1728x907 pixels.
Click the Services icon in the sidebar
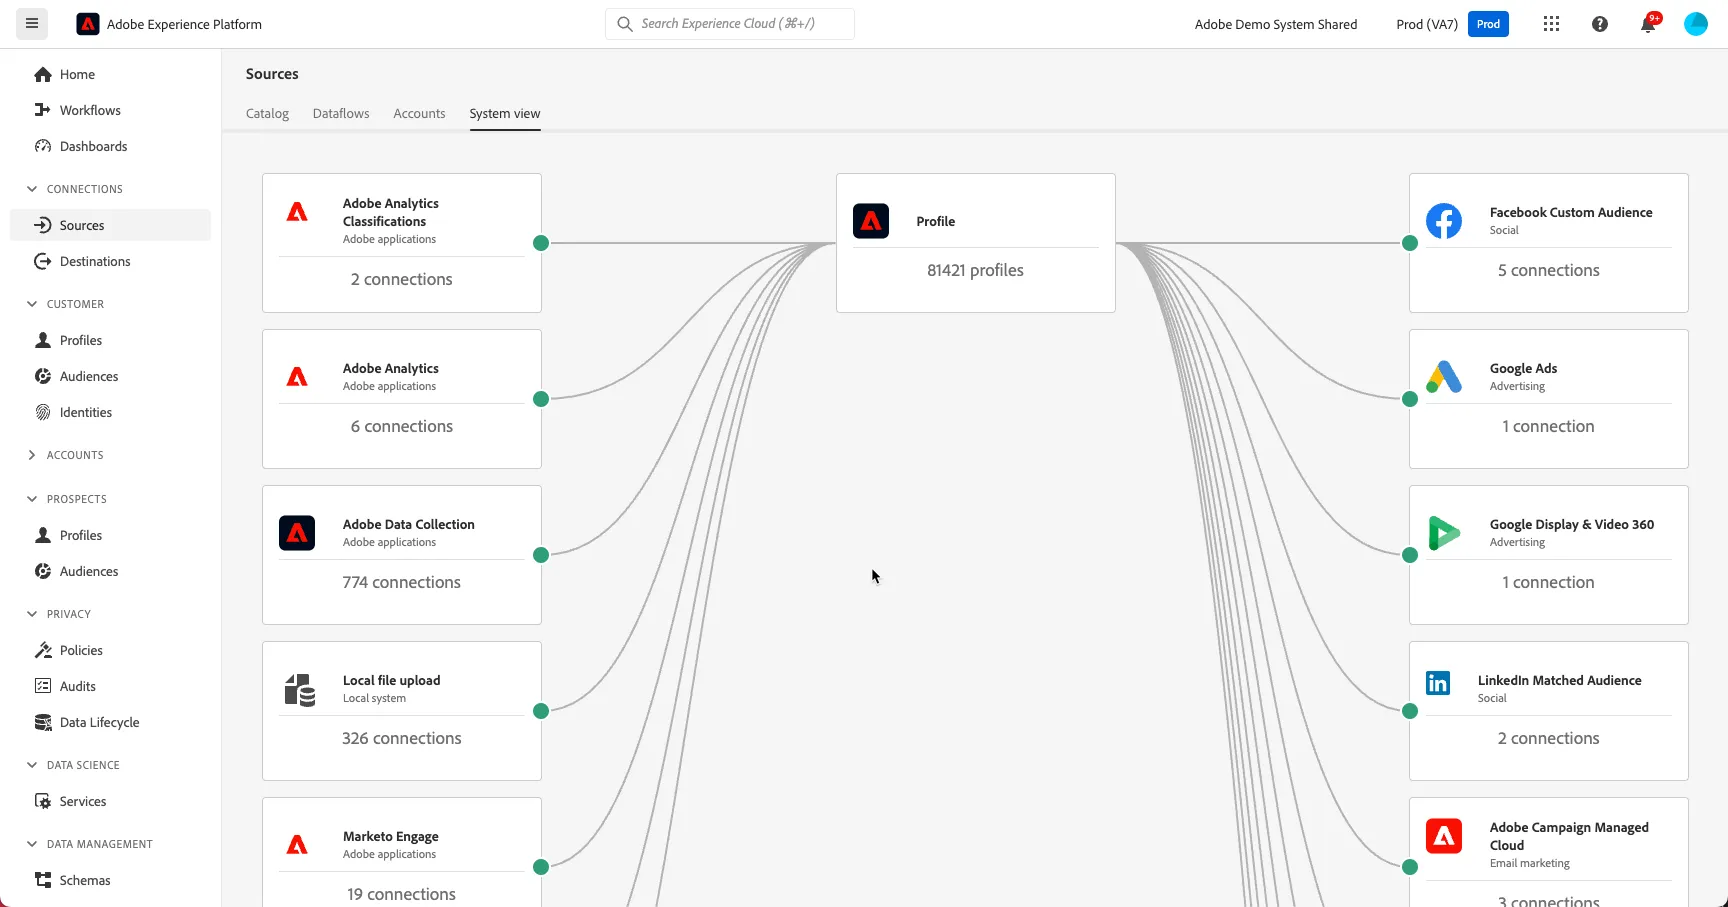pyautogui.click(x=43, y=801)
